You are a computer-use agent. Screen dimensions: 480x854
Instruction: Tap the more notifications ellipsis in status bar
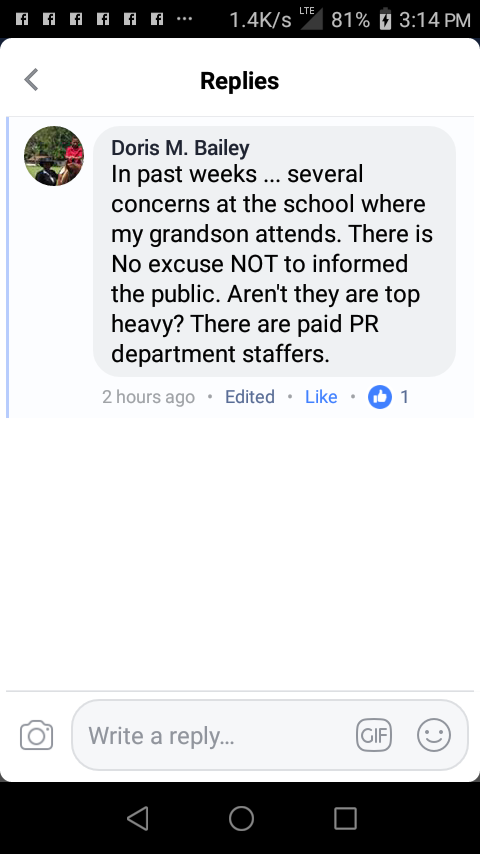point(185,20)
